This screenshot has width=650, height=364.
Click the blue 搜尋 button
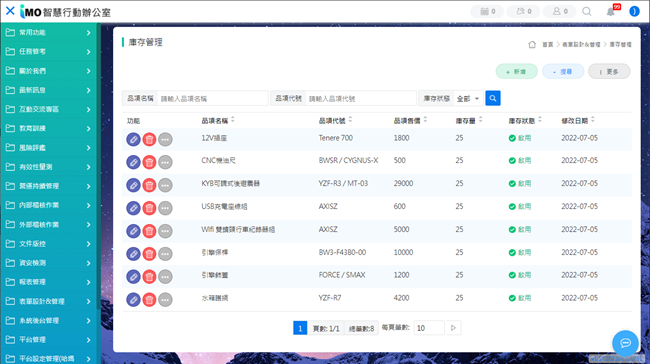(563, 71)
